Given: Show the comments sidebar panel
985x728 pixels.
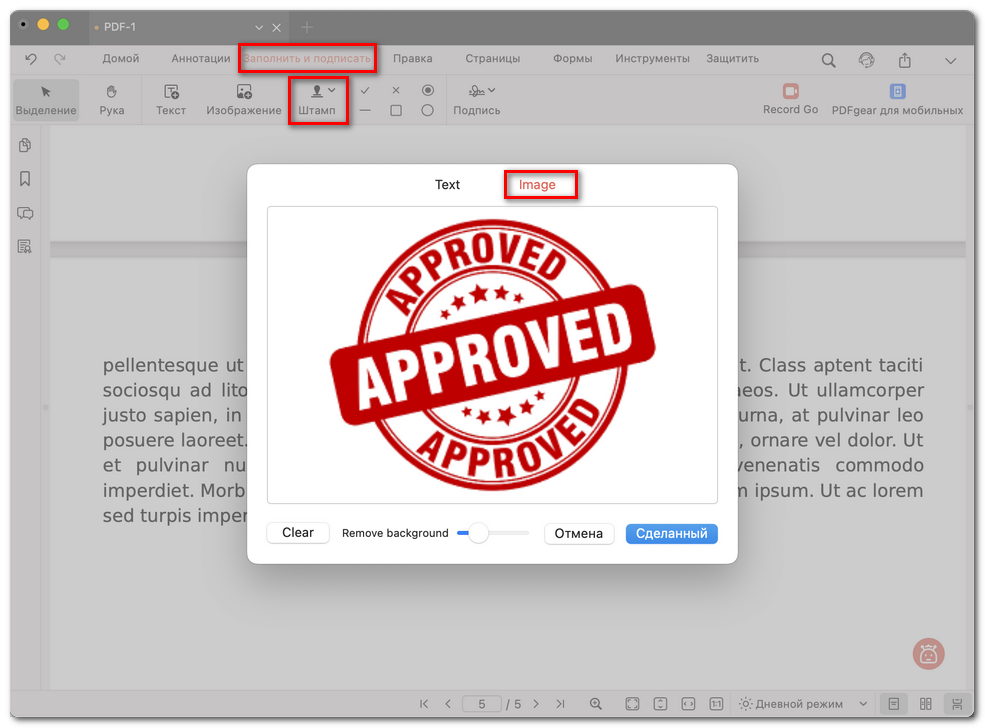Looking at the screenshot, I should [x=25, y=213].
